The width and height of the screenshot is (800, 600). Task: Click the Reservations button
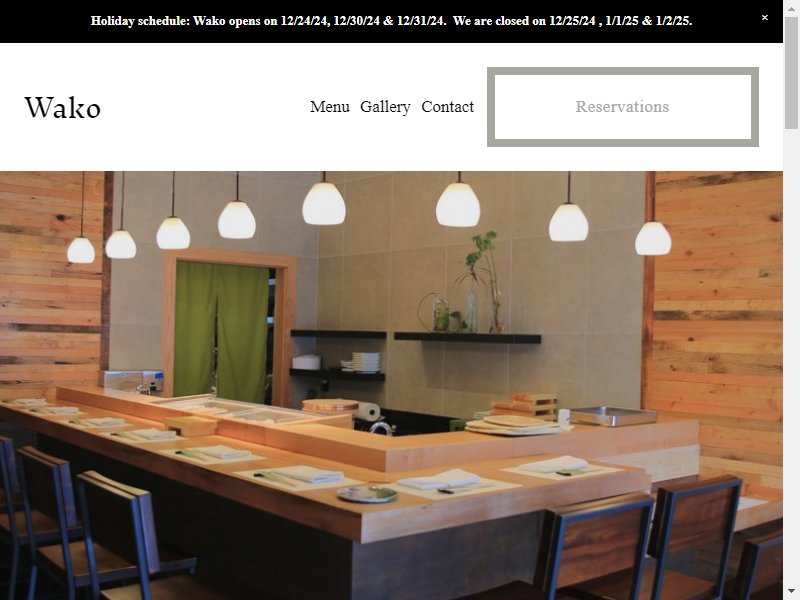pyautogui.click(x=623, y=107)
